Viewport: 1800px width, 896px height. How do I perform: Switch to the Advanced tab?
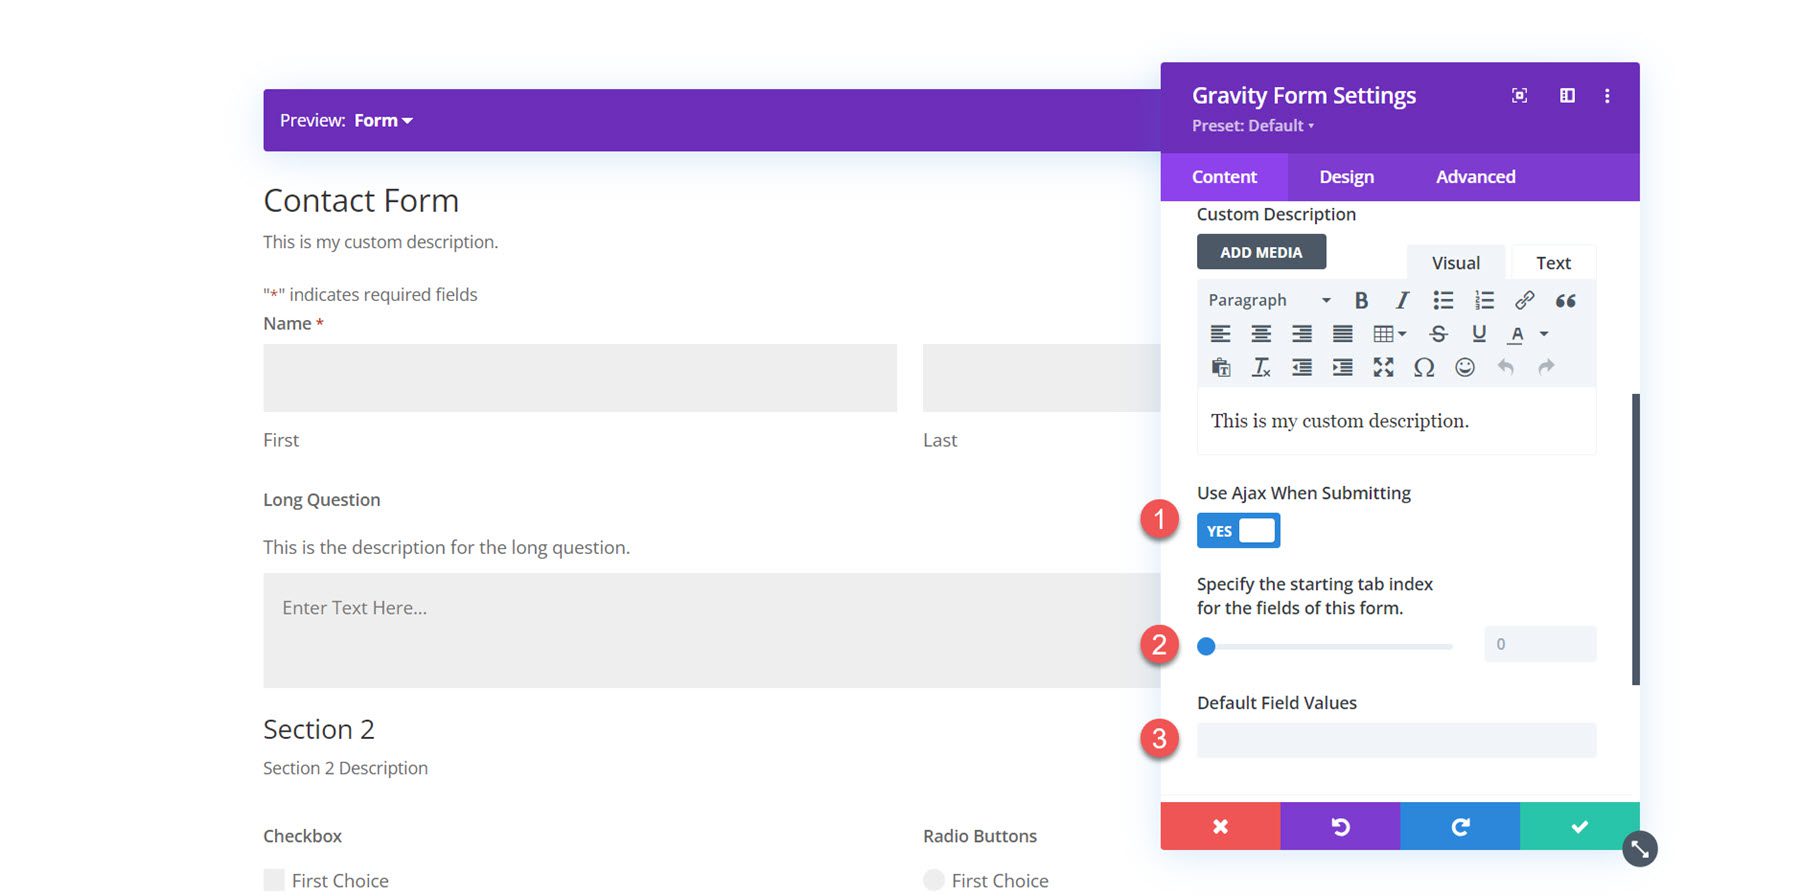tap(1475, 177)
